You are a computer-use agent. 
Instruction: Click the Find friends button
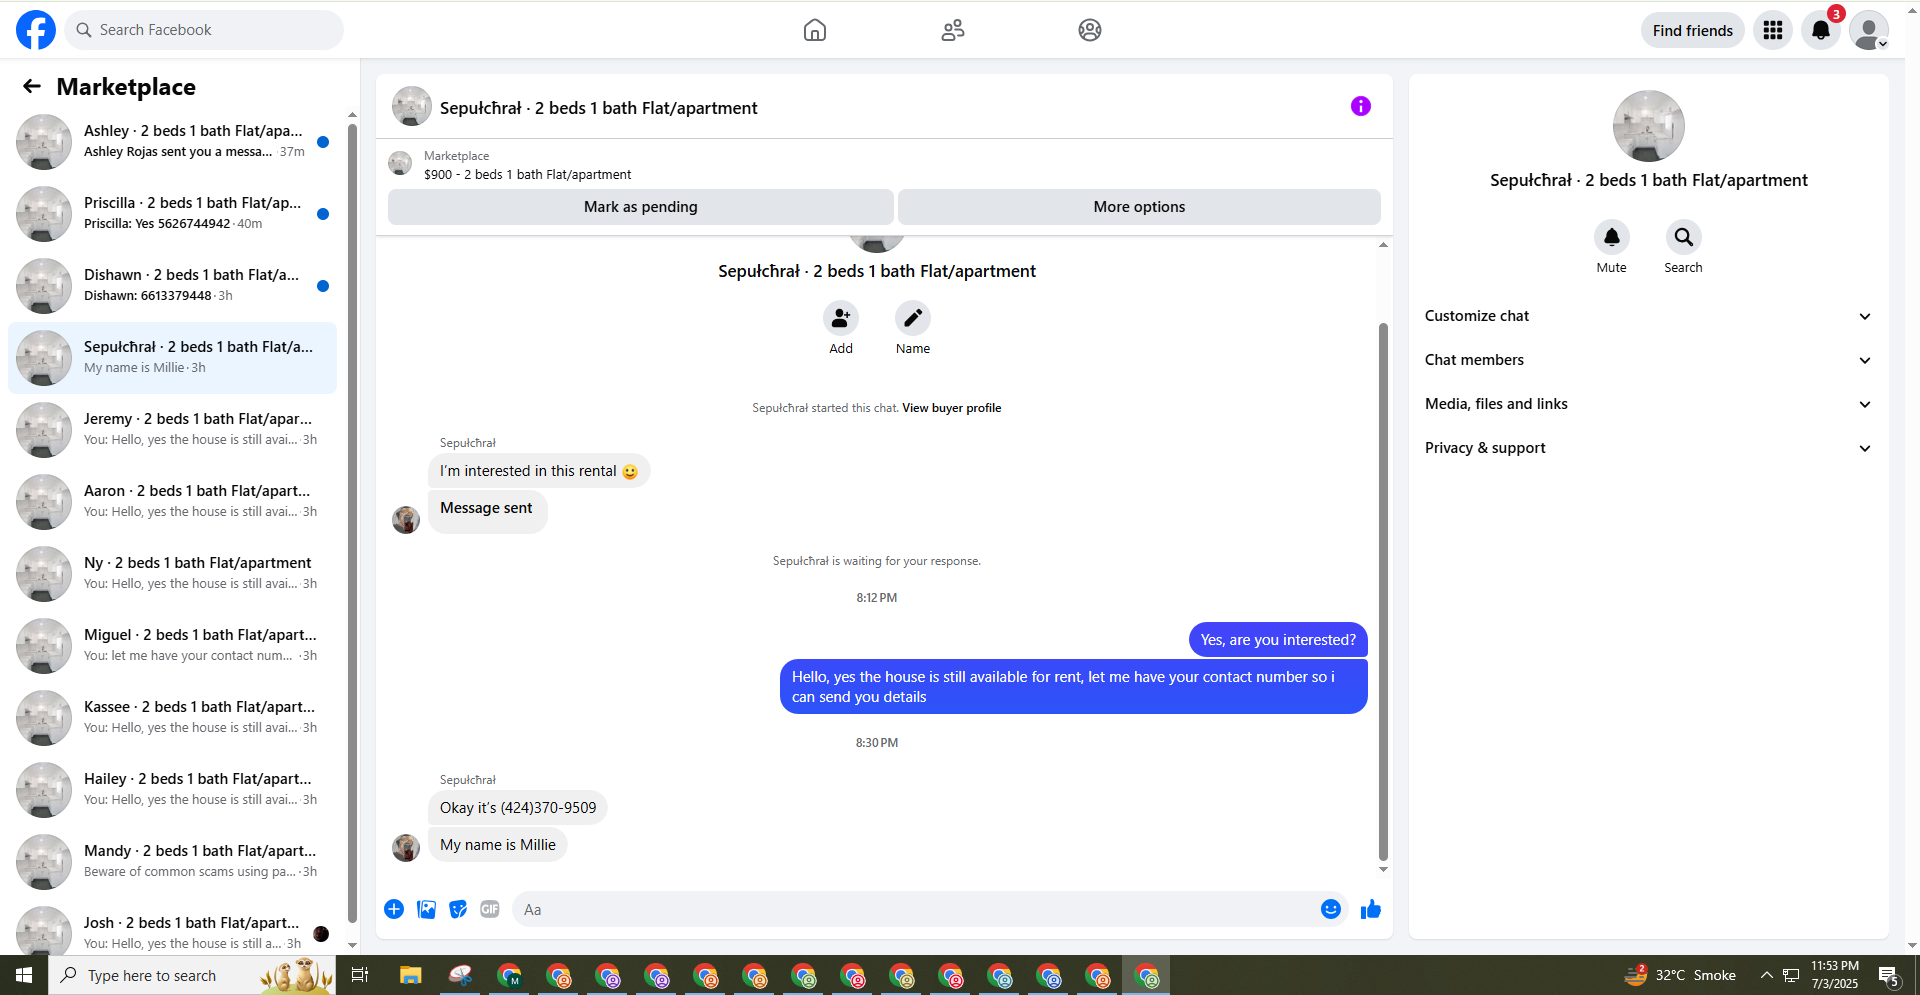point(1693,30)
